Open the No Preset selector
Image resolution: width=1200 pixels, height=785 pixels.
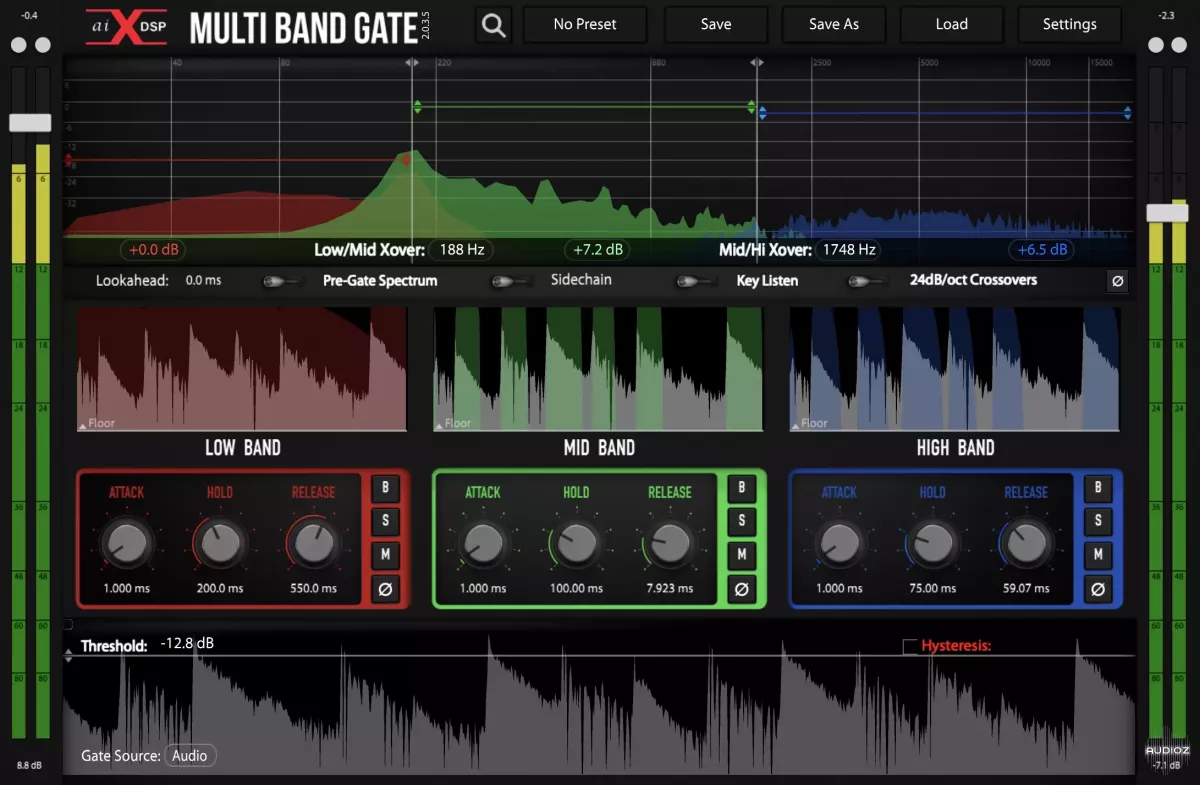(x=585, y=24)
